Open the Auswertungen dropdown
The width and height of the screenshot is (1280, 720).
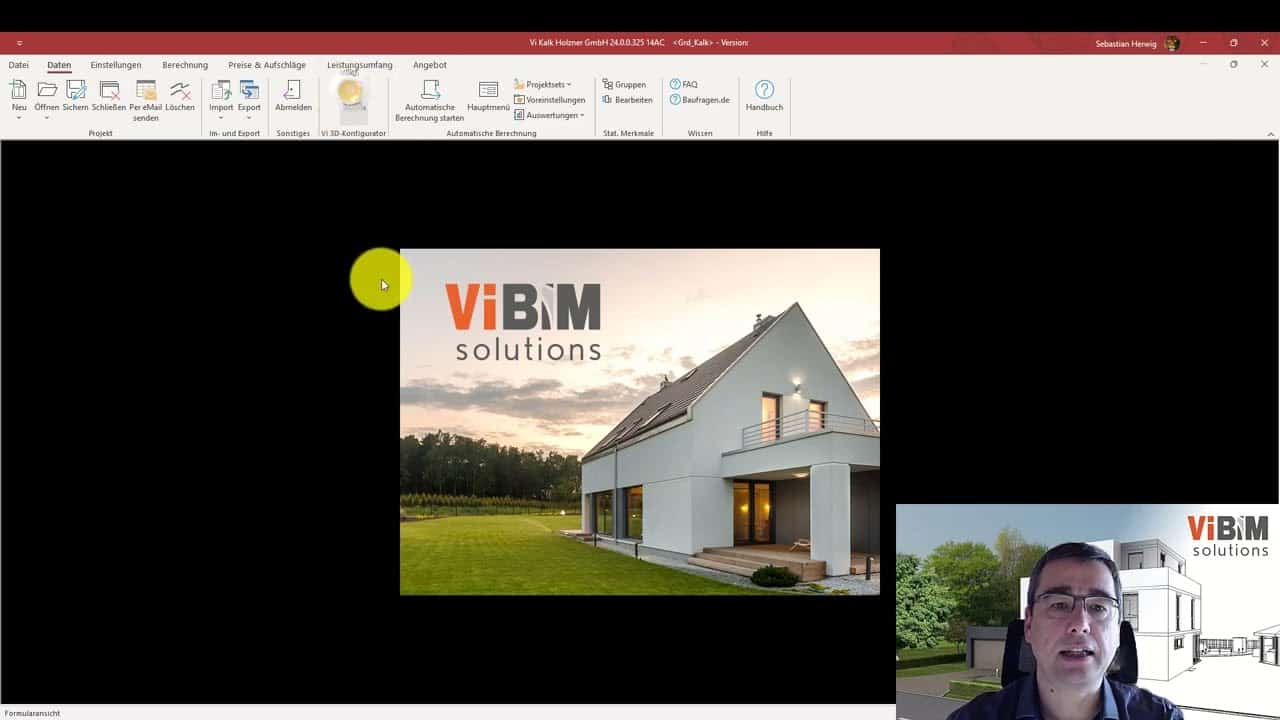(x=549, y=115)
